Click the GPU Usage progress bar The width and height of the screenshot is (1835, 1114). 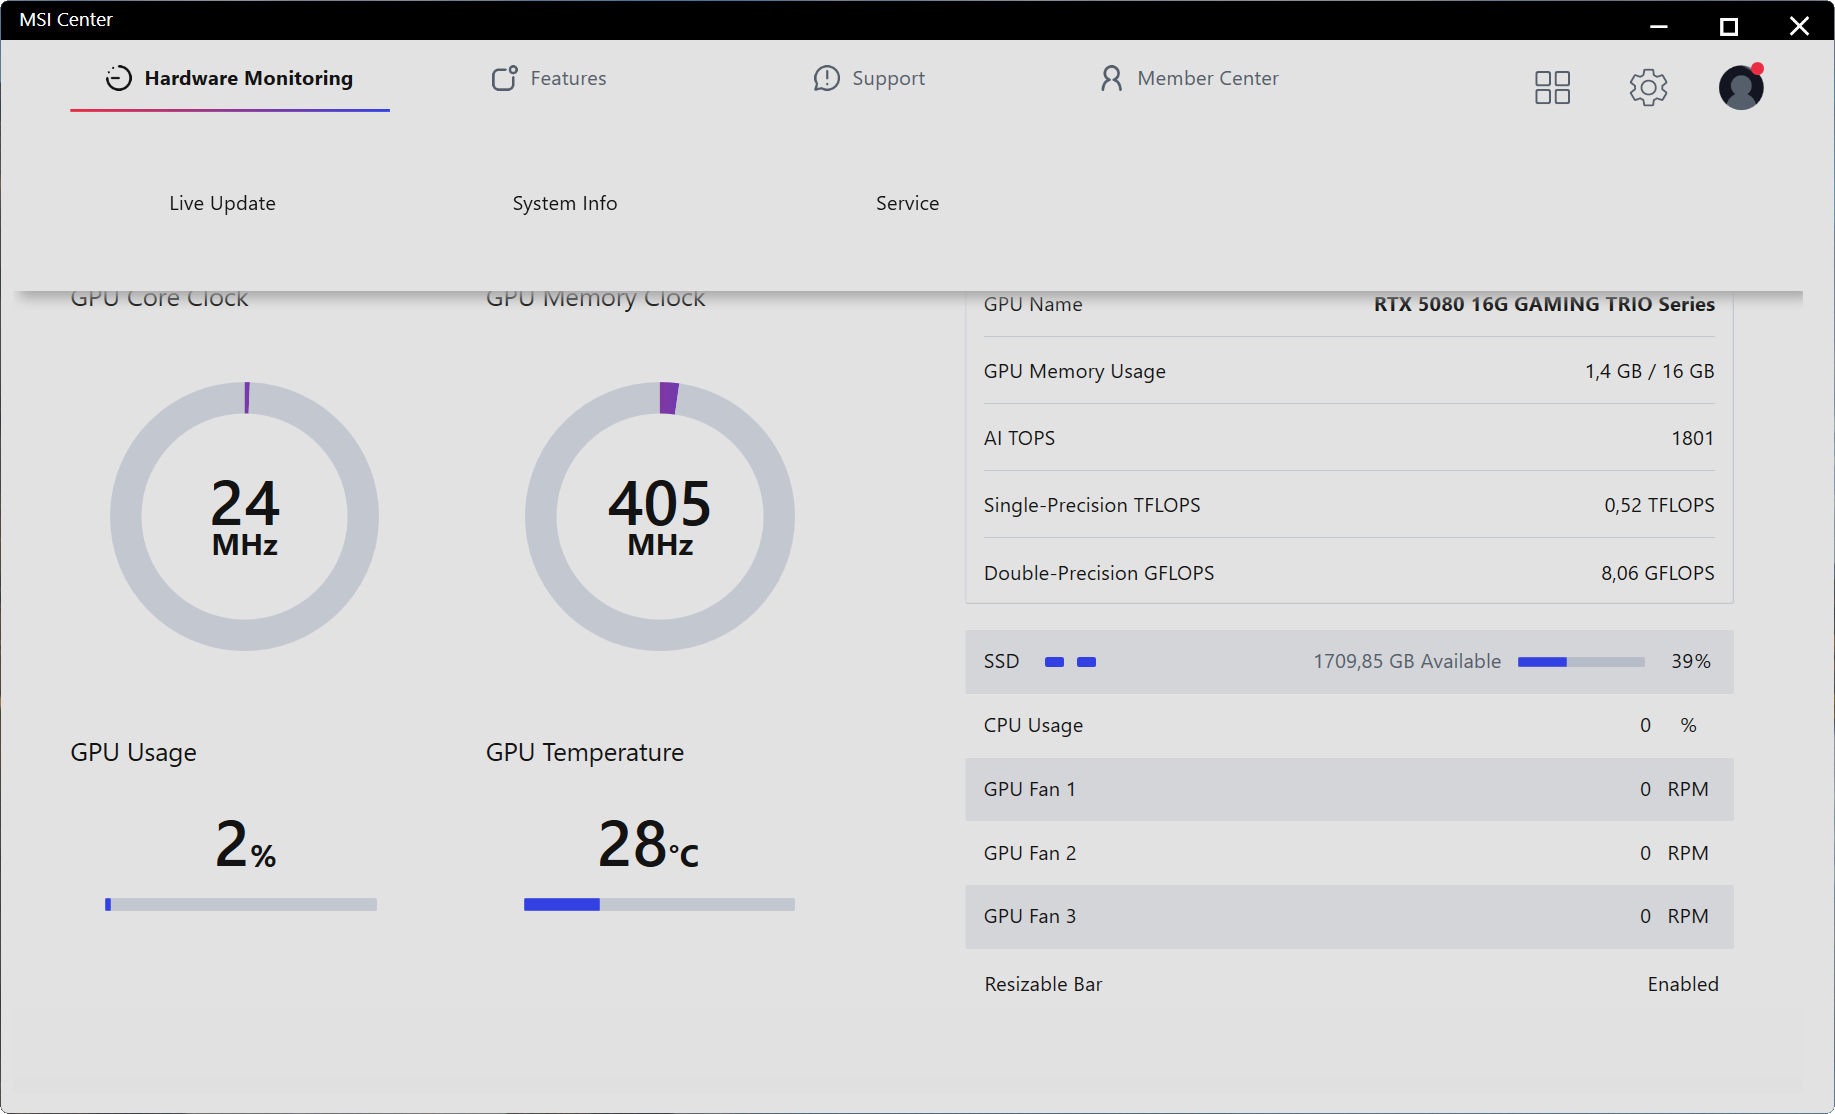coord(241,904)
